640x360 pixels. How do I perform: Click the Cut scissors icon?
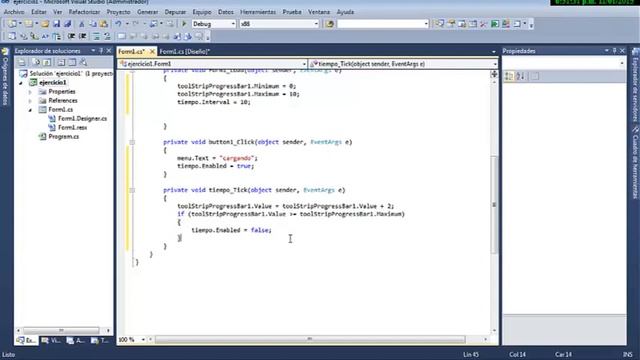pos(82,24)
